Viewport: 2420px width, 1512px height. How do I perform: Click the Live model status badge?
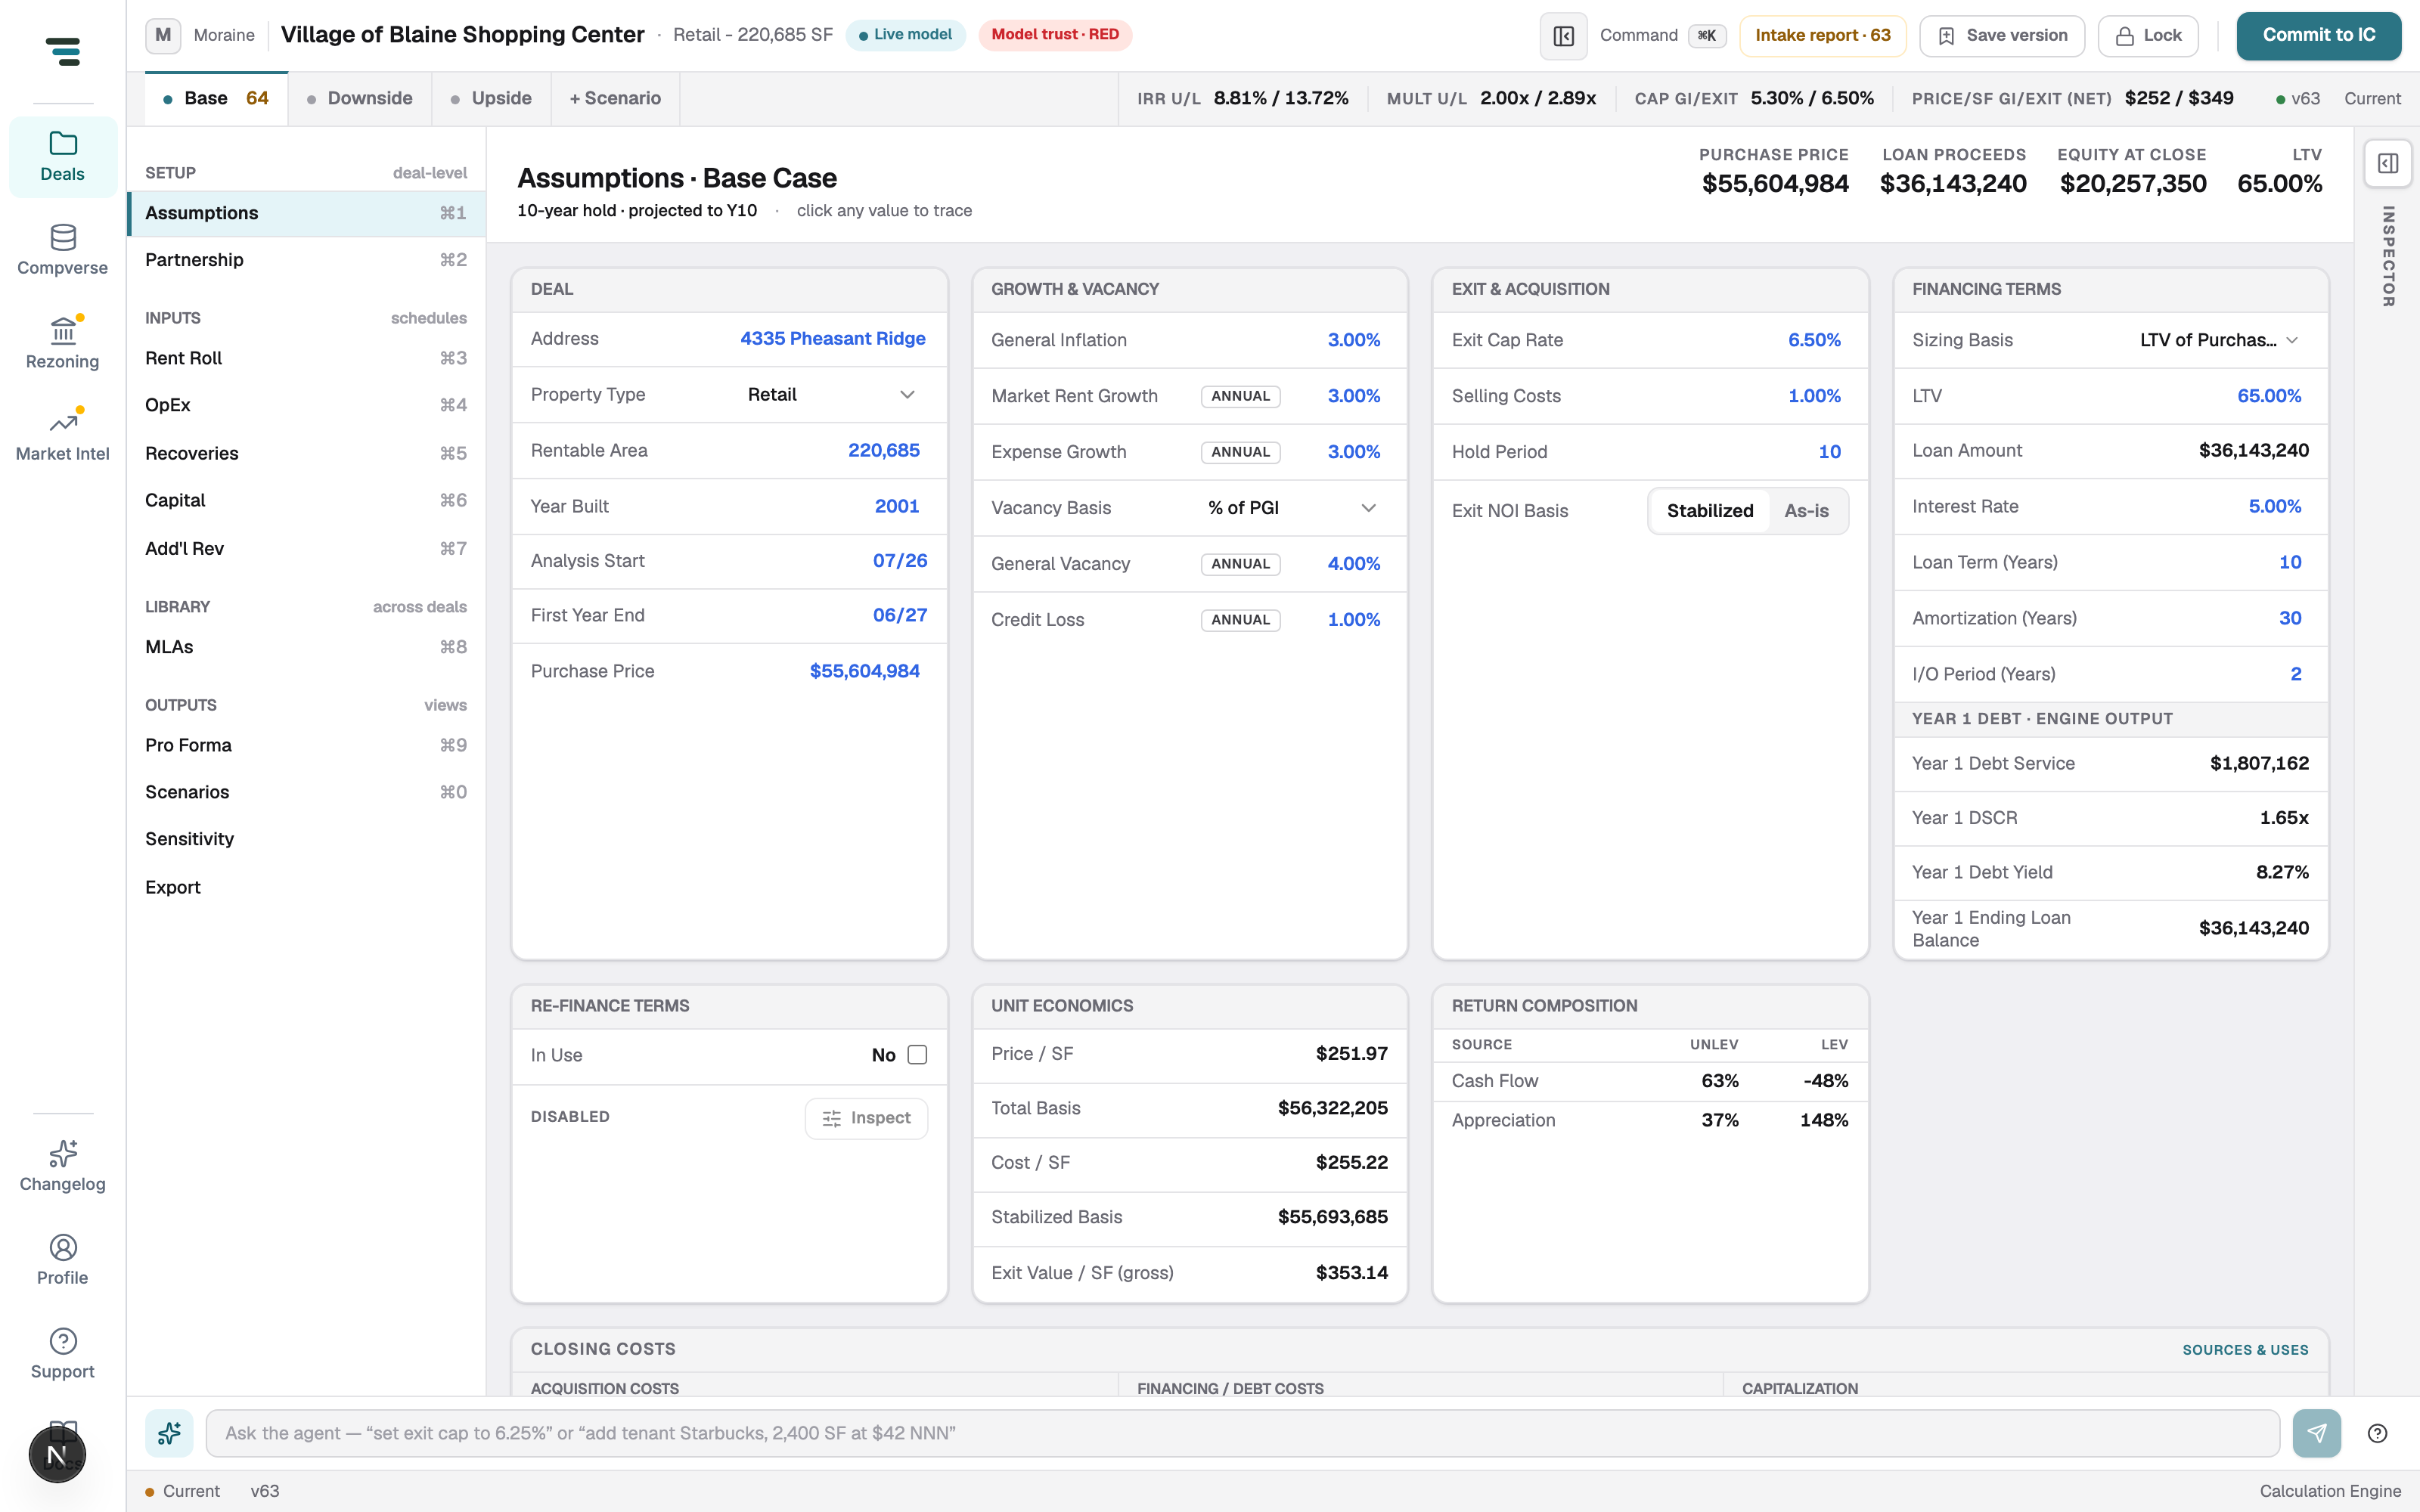tap(905, 35)
